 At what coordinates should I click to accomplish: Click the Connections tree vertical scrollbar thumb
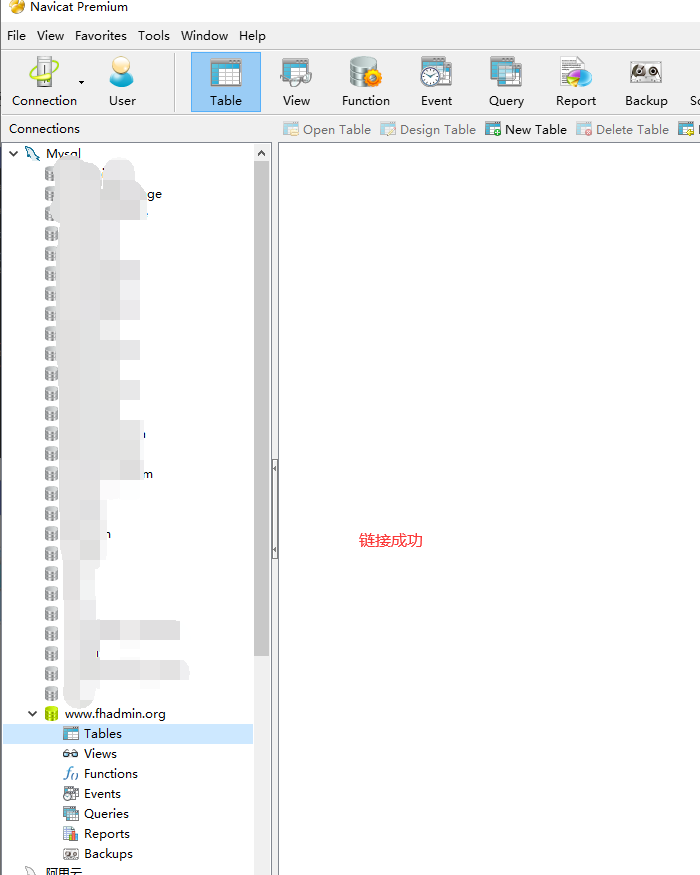pyautogui.click(x=261, y=408)
